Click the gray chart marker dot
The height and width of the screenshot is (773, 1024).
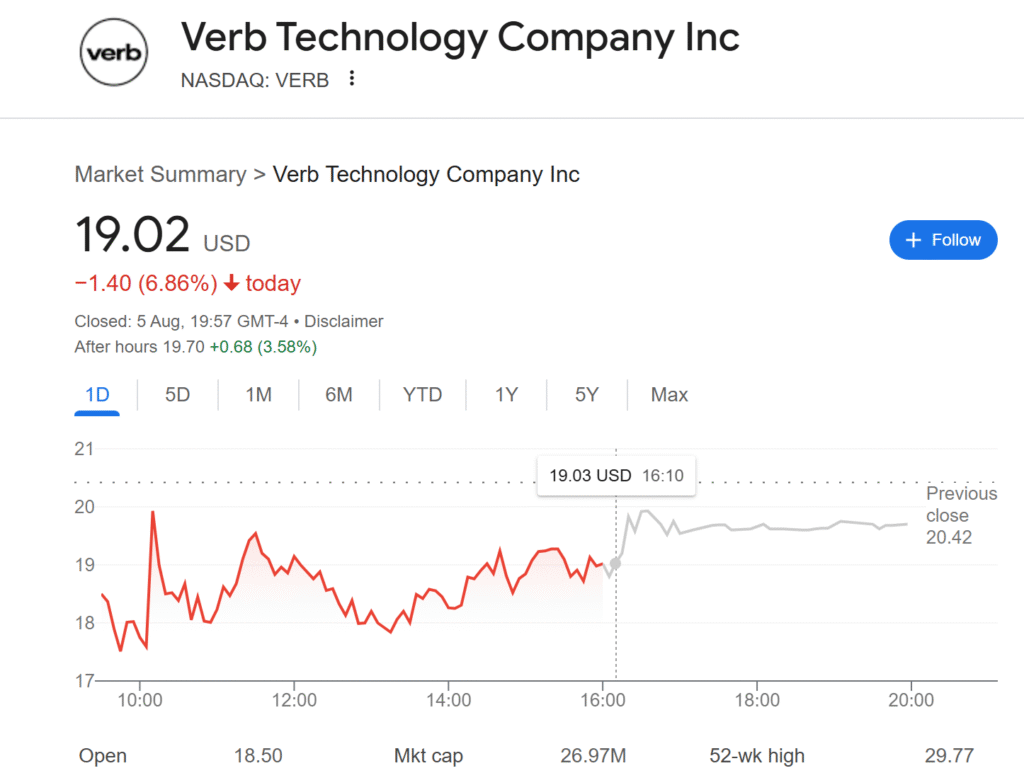point(615,564)
